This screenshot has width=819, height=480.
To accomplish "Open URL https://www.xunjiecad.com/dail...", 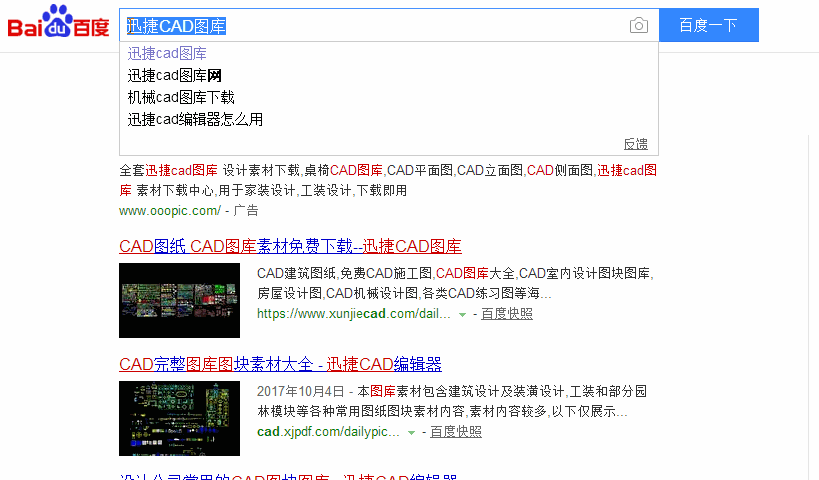I will point(353,314).
